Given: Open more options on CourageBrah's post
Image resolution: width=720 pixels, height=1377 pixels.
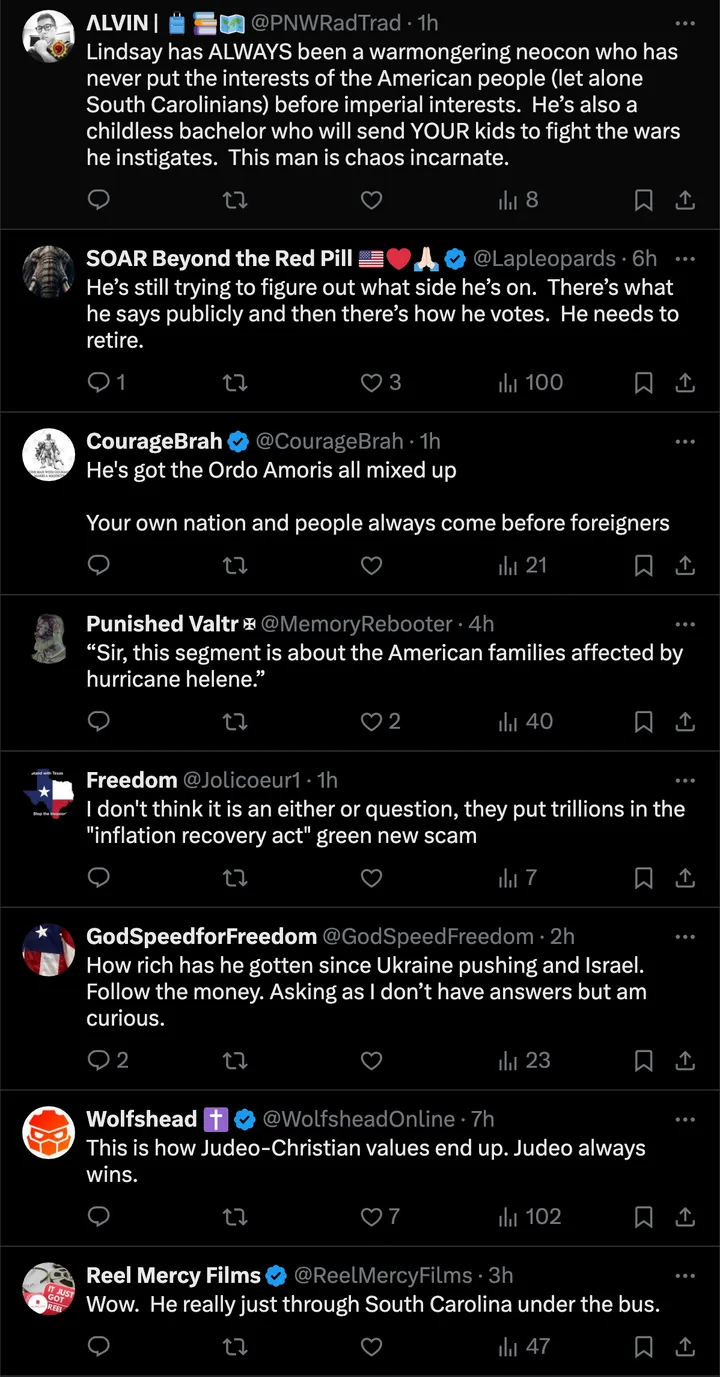Looking at the screenshot, I should [685, 441].
